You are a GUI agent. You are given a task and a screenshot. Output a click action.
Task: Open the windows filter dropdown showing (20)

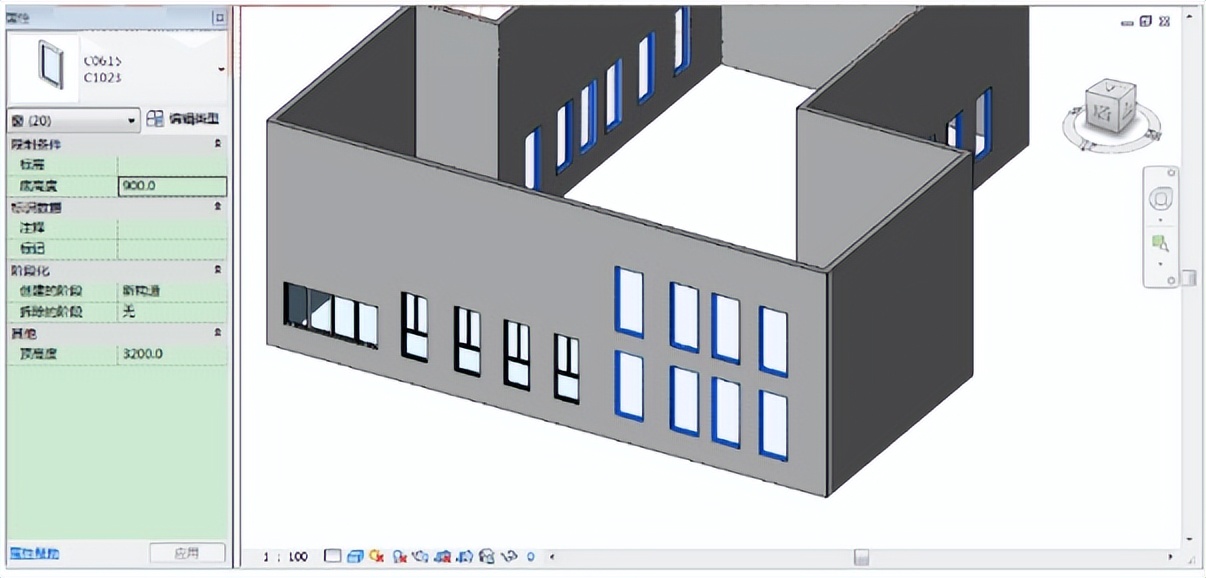tap(132, 119)
